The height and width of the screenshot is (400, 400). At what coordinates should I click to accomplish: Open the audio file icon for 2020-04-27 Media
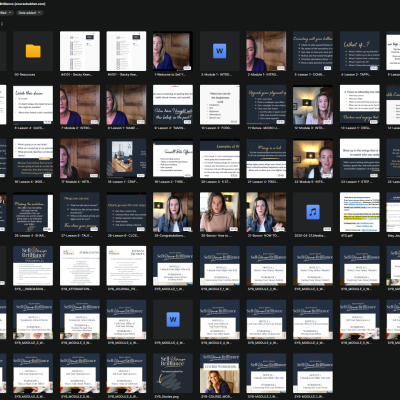[x=313, y=212]
